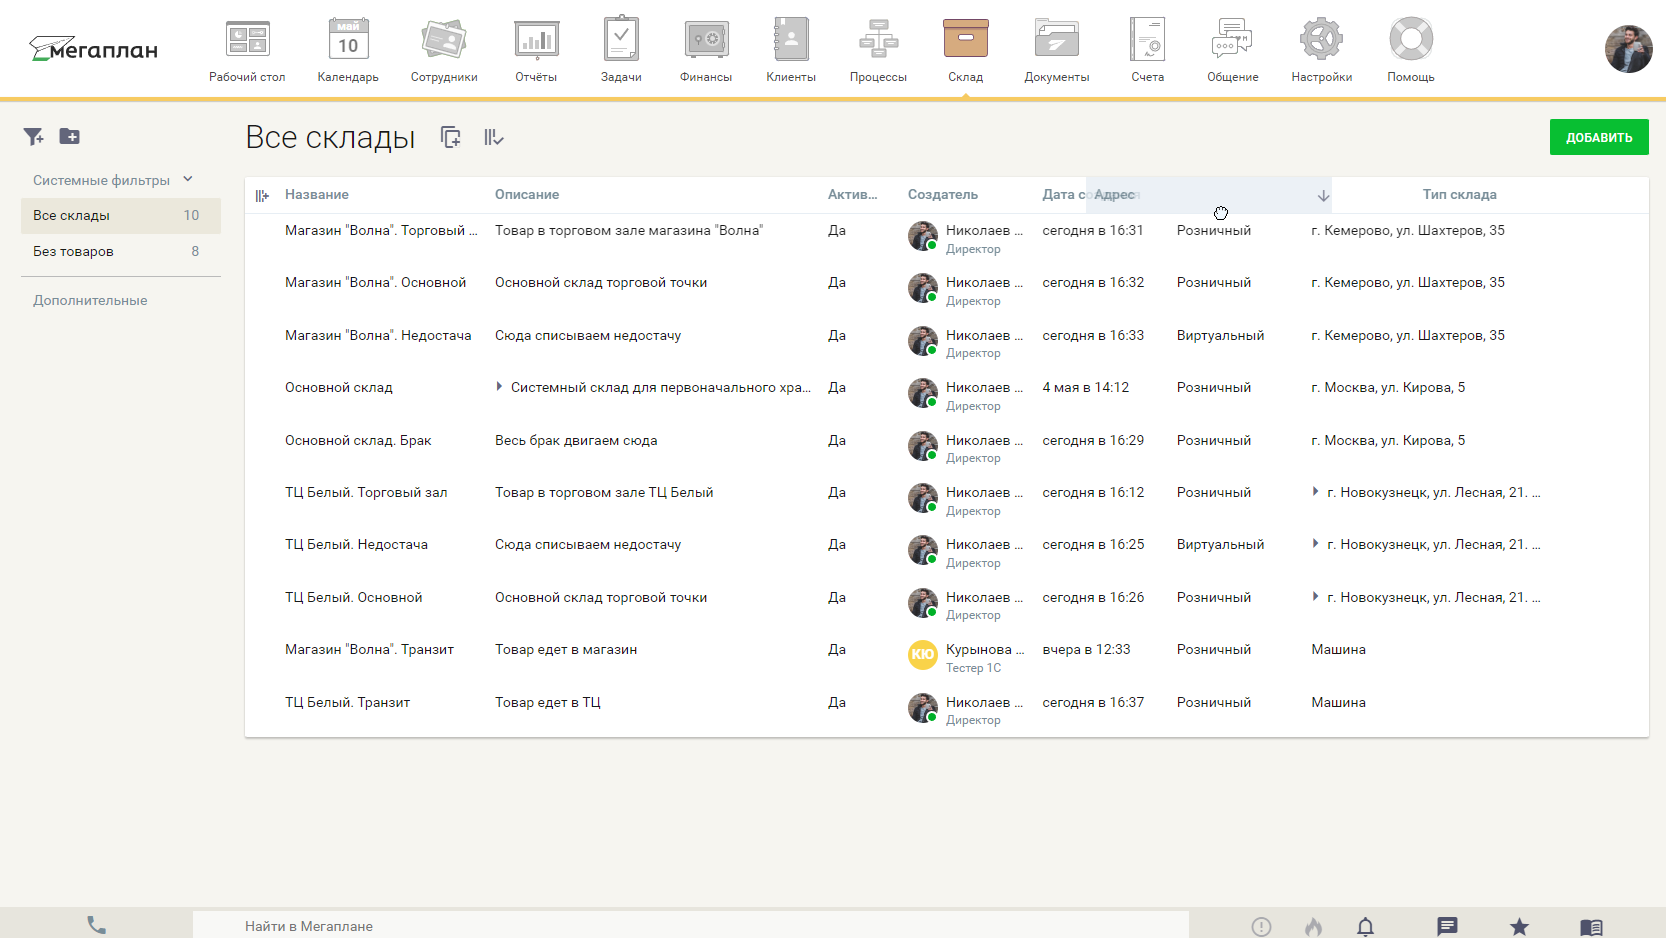
Task: Select the add-filter funnel icon in sidebar
Action: click(33, 136)
